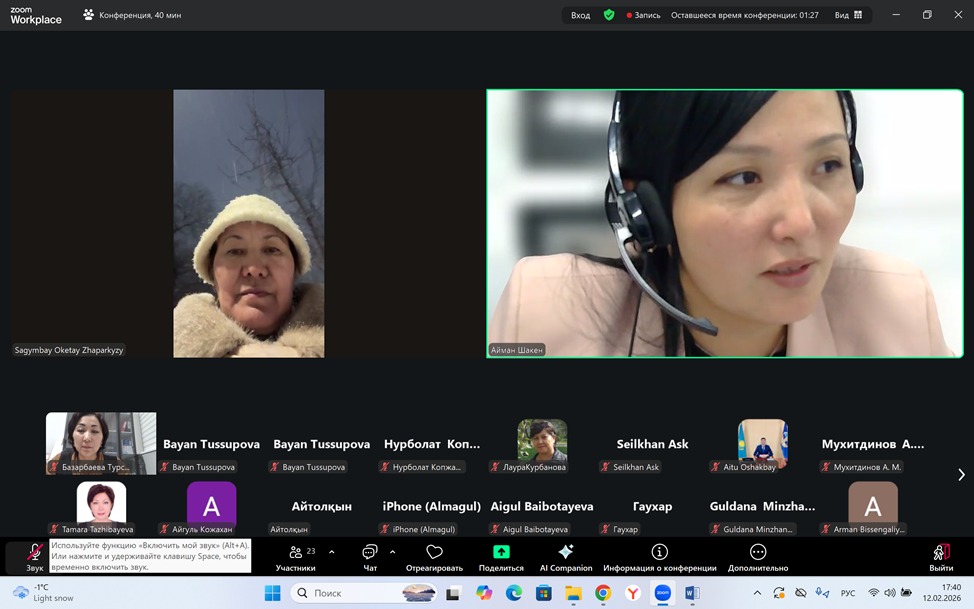This screenshot has width=974, height=609.
Task: Open the Чат chat panel
Action: 370,556
